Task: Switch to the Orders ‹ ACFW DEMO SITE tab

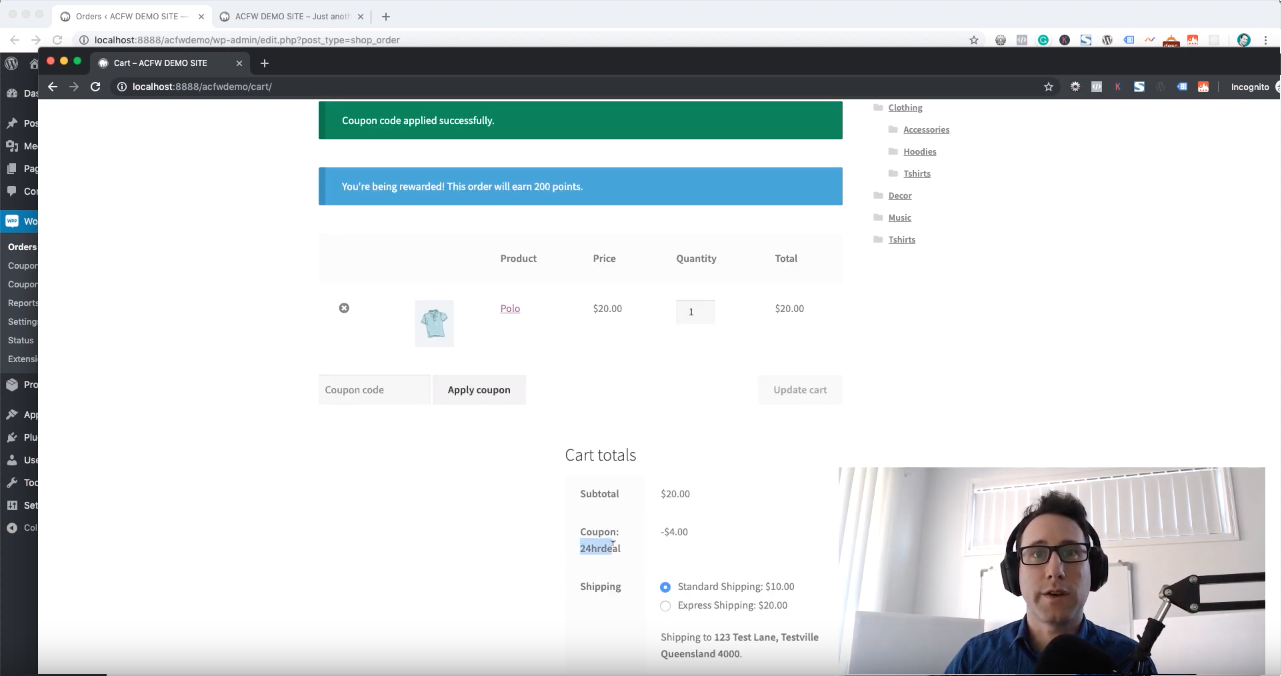Action: click(130, 16)
